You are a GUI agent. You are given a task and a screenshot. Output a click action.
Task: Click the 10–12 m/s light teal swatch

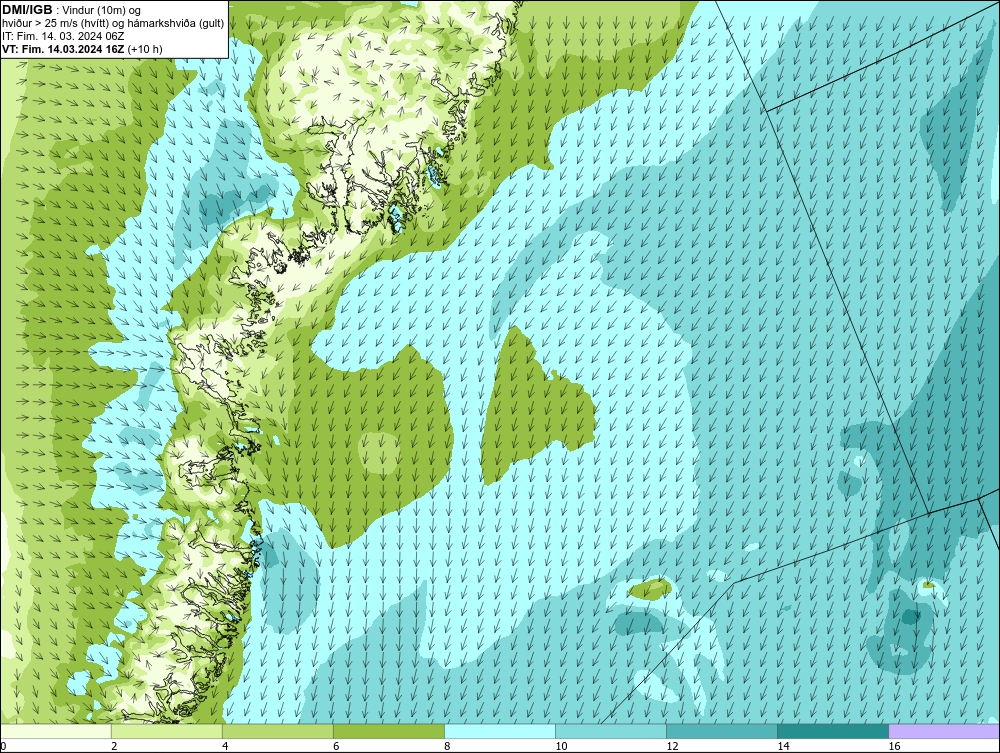(610, 731)
